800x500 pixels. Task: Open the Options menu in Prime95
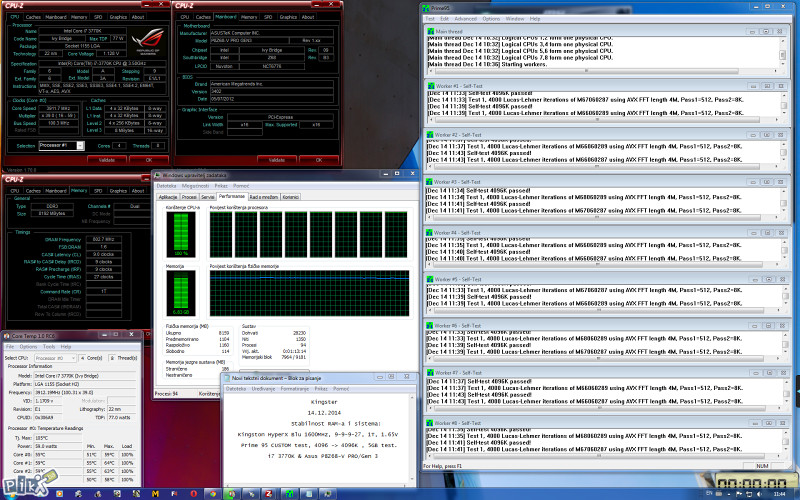[x=491, y=19]
